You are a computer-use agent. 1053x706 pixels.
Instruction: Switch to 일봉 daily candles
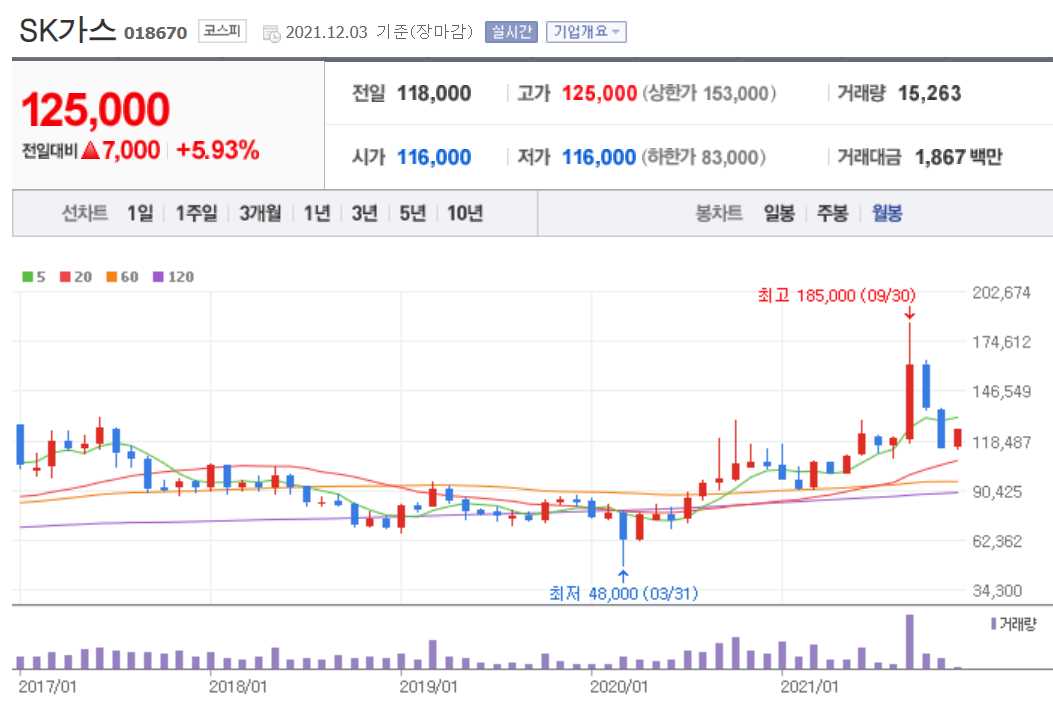[778, 213]
